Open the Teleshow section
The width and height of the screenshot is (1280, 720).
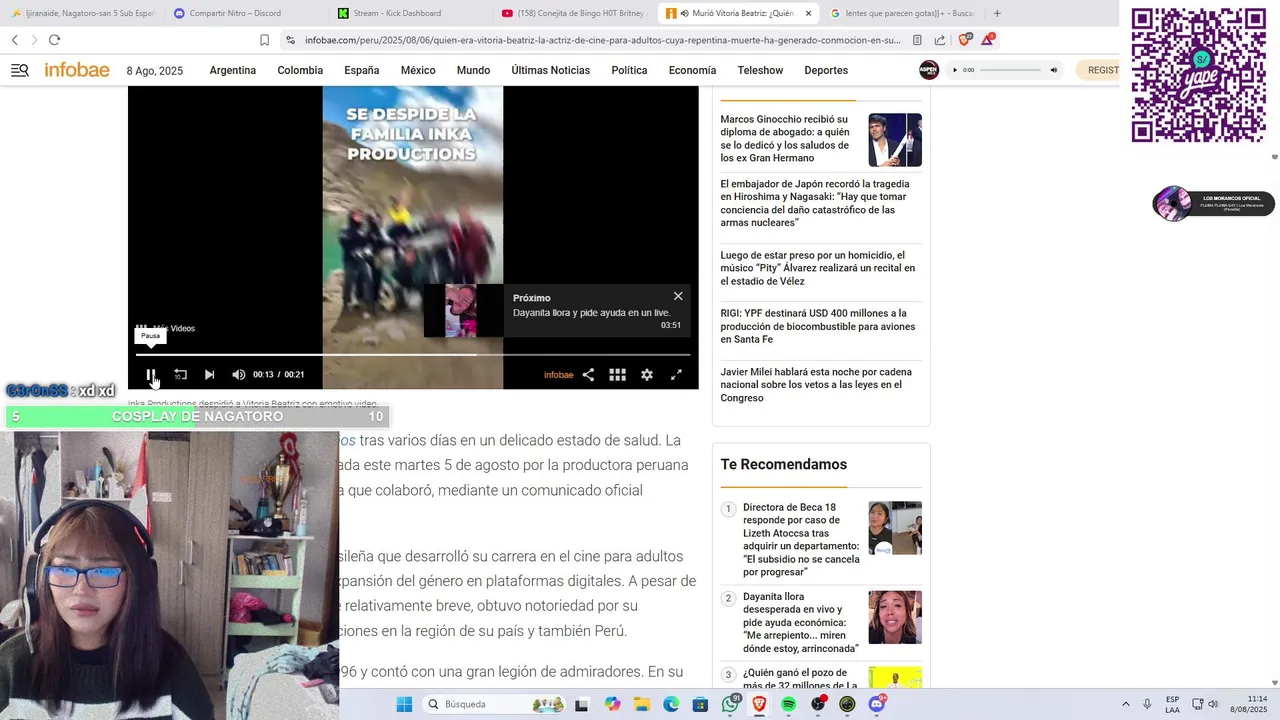760,70
